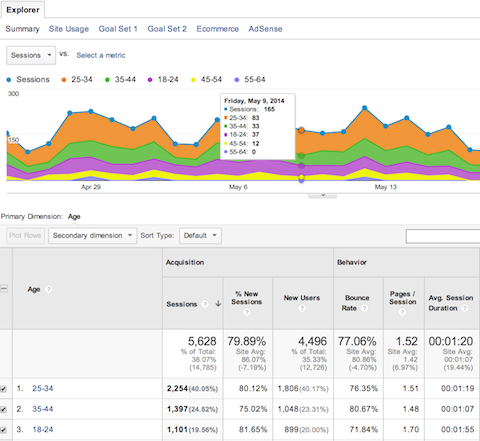Open the Goal Set 1 tab
The image size is (480, 441).
118,29
